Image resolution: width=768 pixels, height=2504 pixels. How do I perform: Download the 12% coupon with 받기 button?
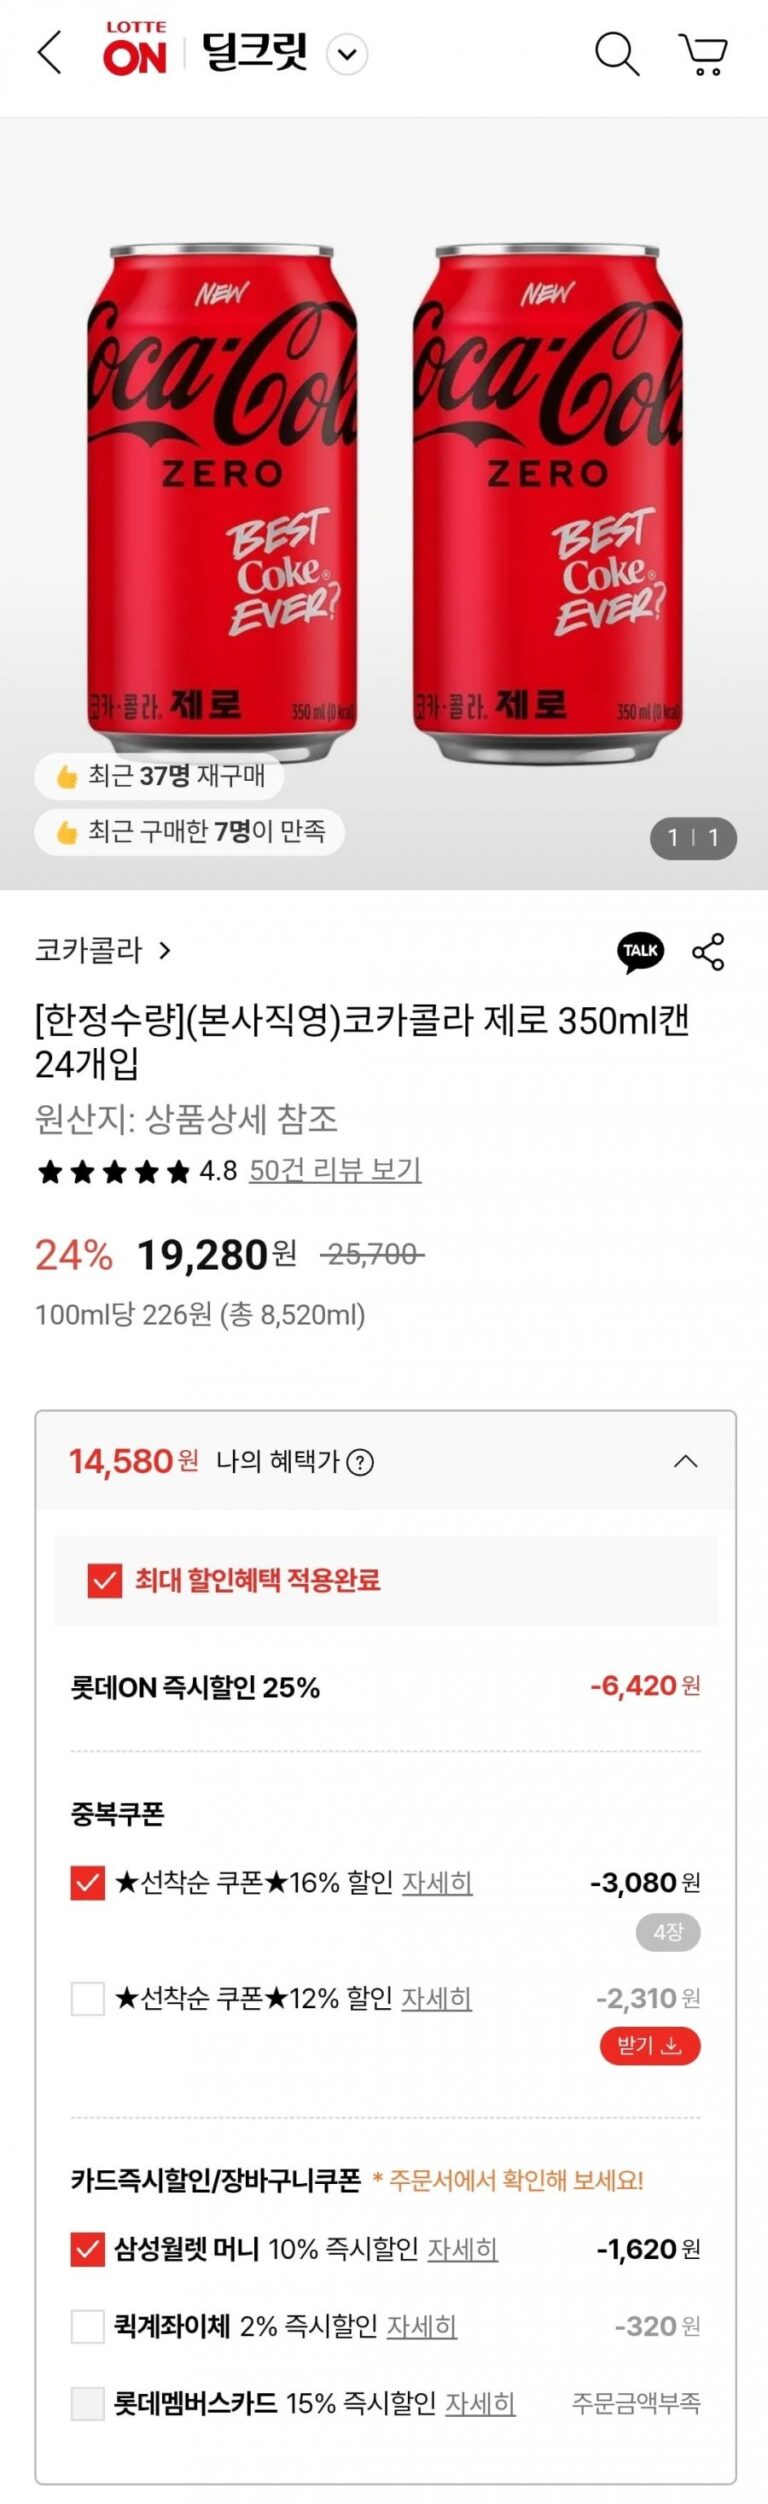click(650, 2046)
